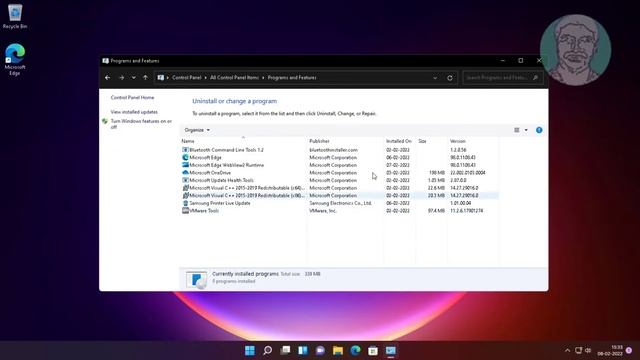Open View installed updates link
This screenshot has width=640, height=360.
pos(134,112)
